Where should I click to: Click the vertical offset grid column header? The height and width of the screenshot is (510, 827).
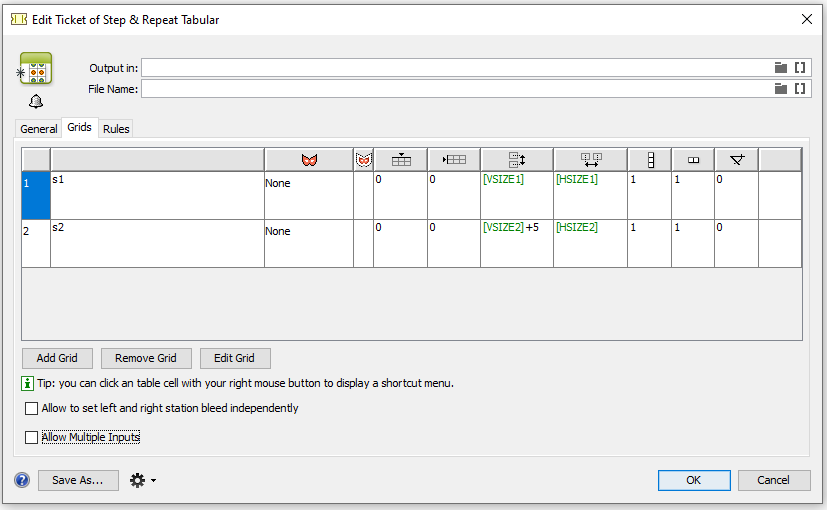(401, 160)
